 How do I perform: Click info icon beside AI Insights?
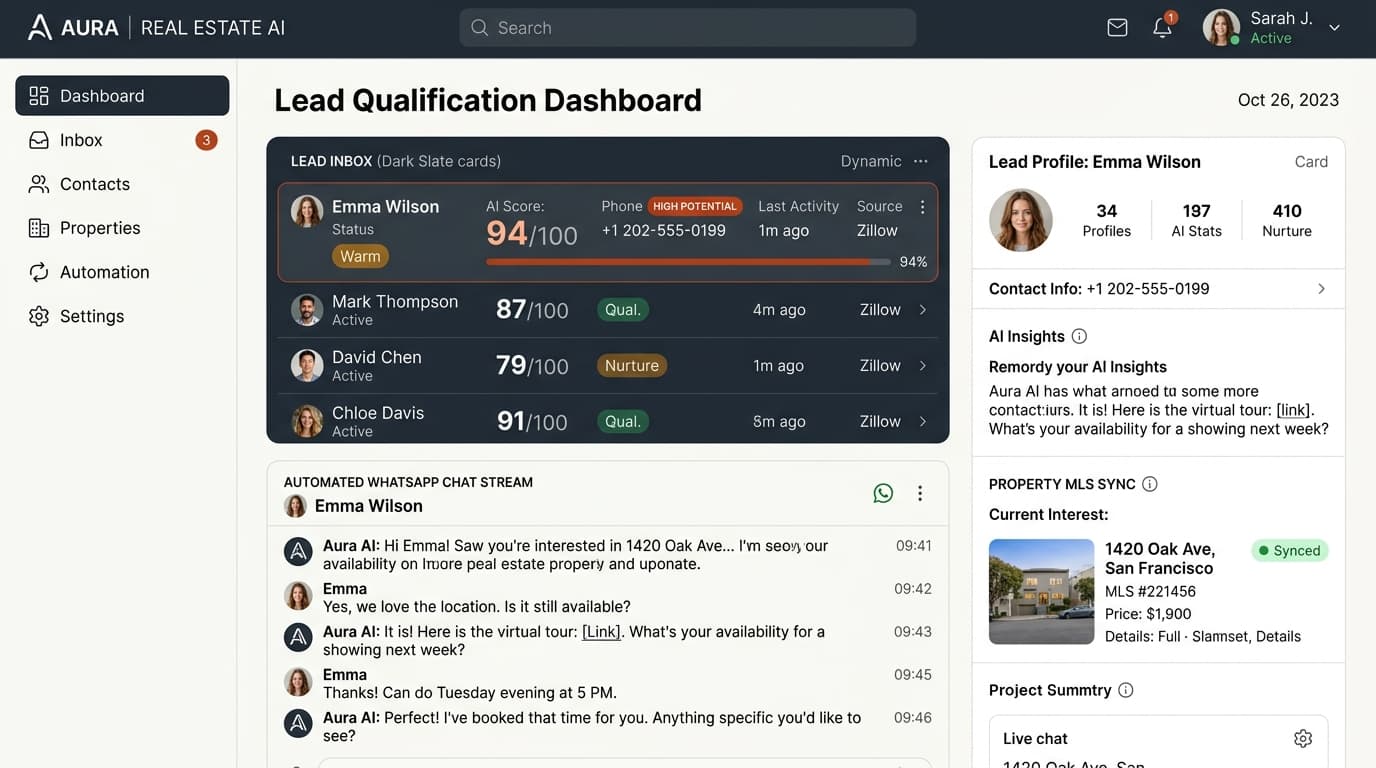[1079, 336]
